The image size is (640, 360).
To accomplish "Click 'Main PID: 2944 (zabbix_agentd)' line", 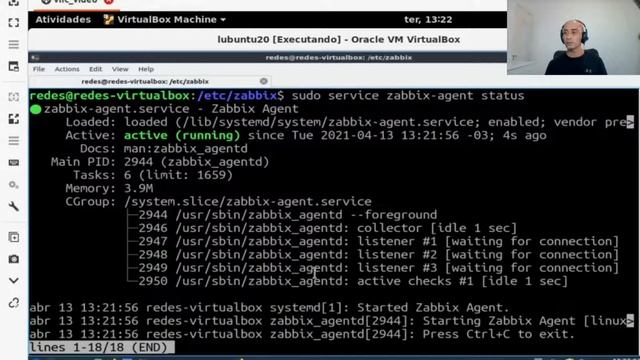I will pos(160,162).
